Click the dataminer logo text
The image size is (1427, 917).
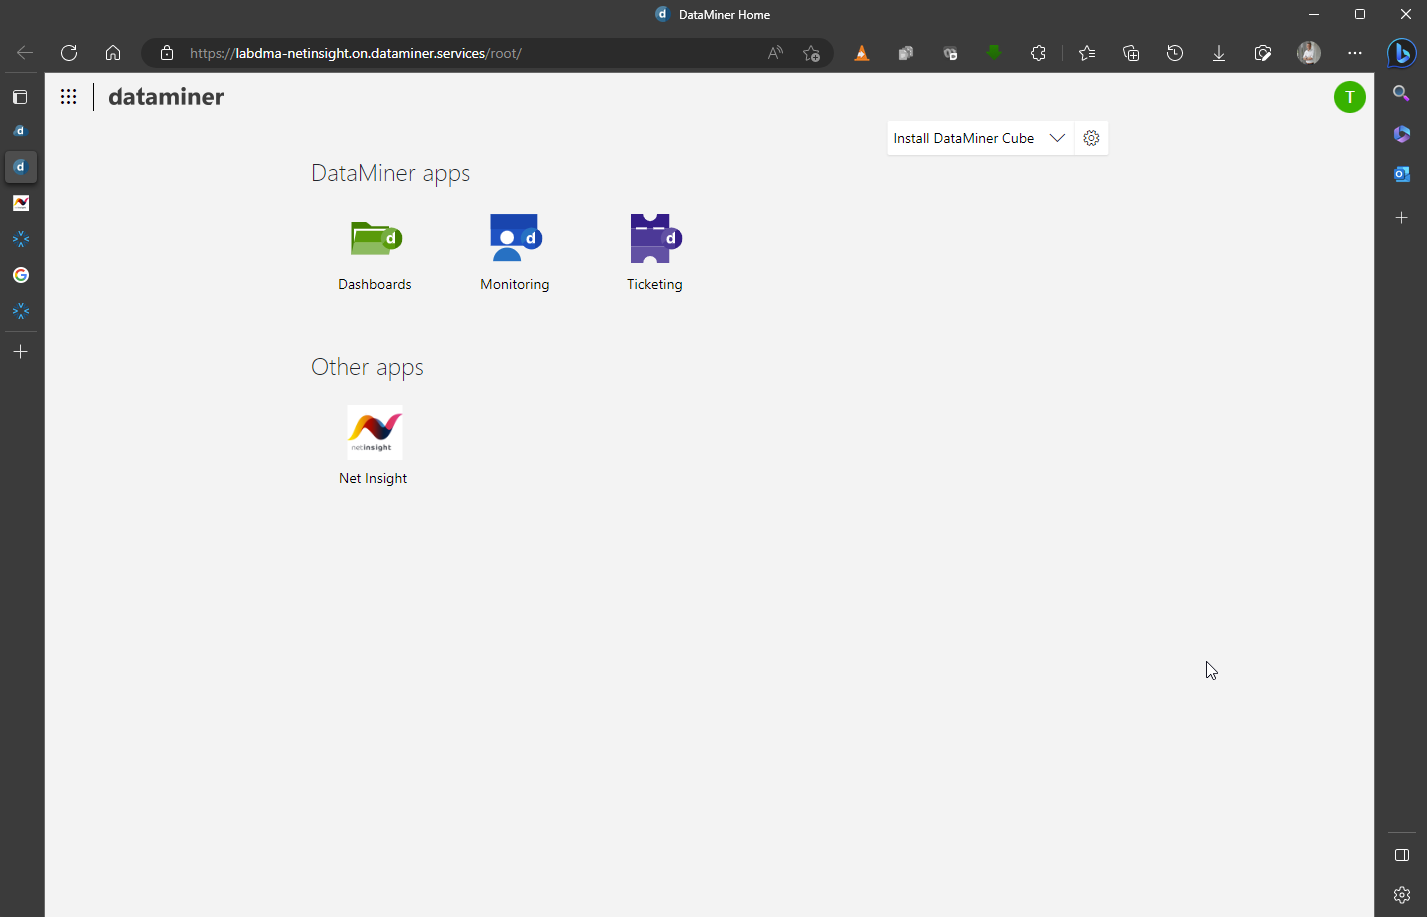(x=166, y=97)
